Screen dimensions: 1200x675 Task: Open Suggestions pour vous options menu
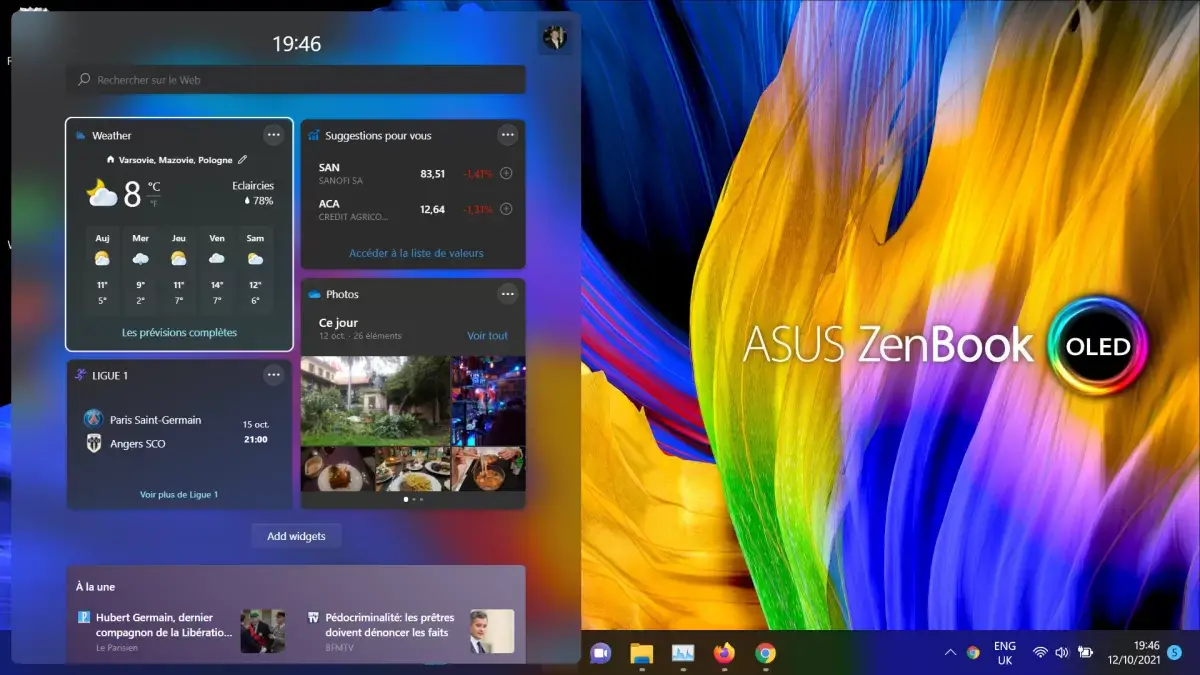point(508,135)
